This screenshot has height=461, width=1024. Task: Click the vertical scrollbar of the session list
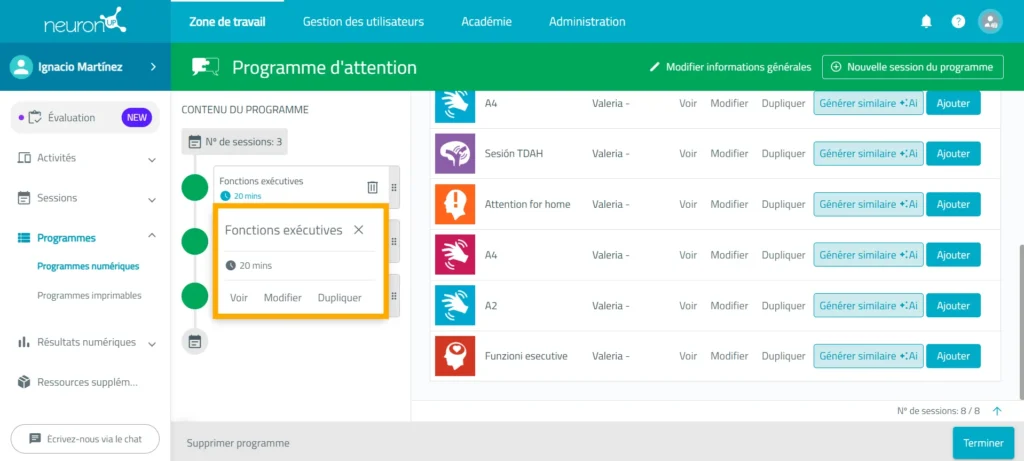coord(1021,320)
